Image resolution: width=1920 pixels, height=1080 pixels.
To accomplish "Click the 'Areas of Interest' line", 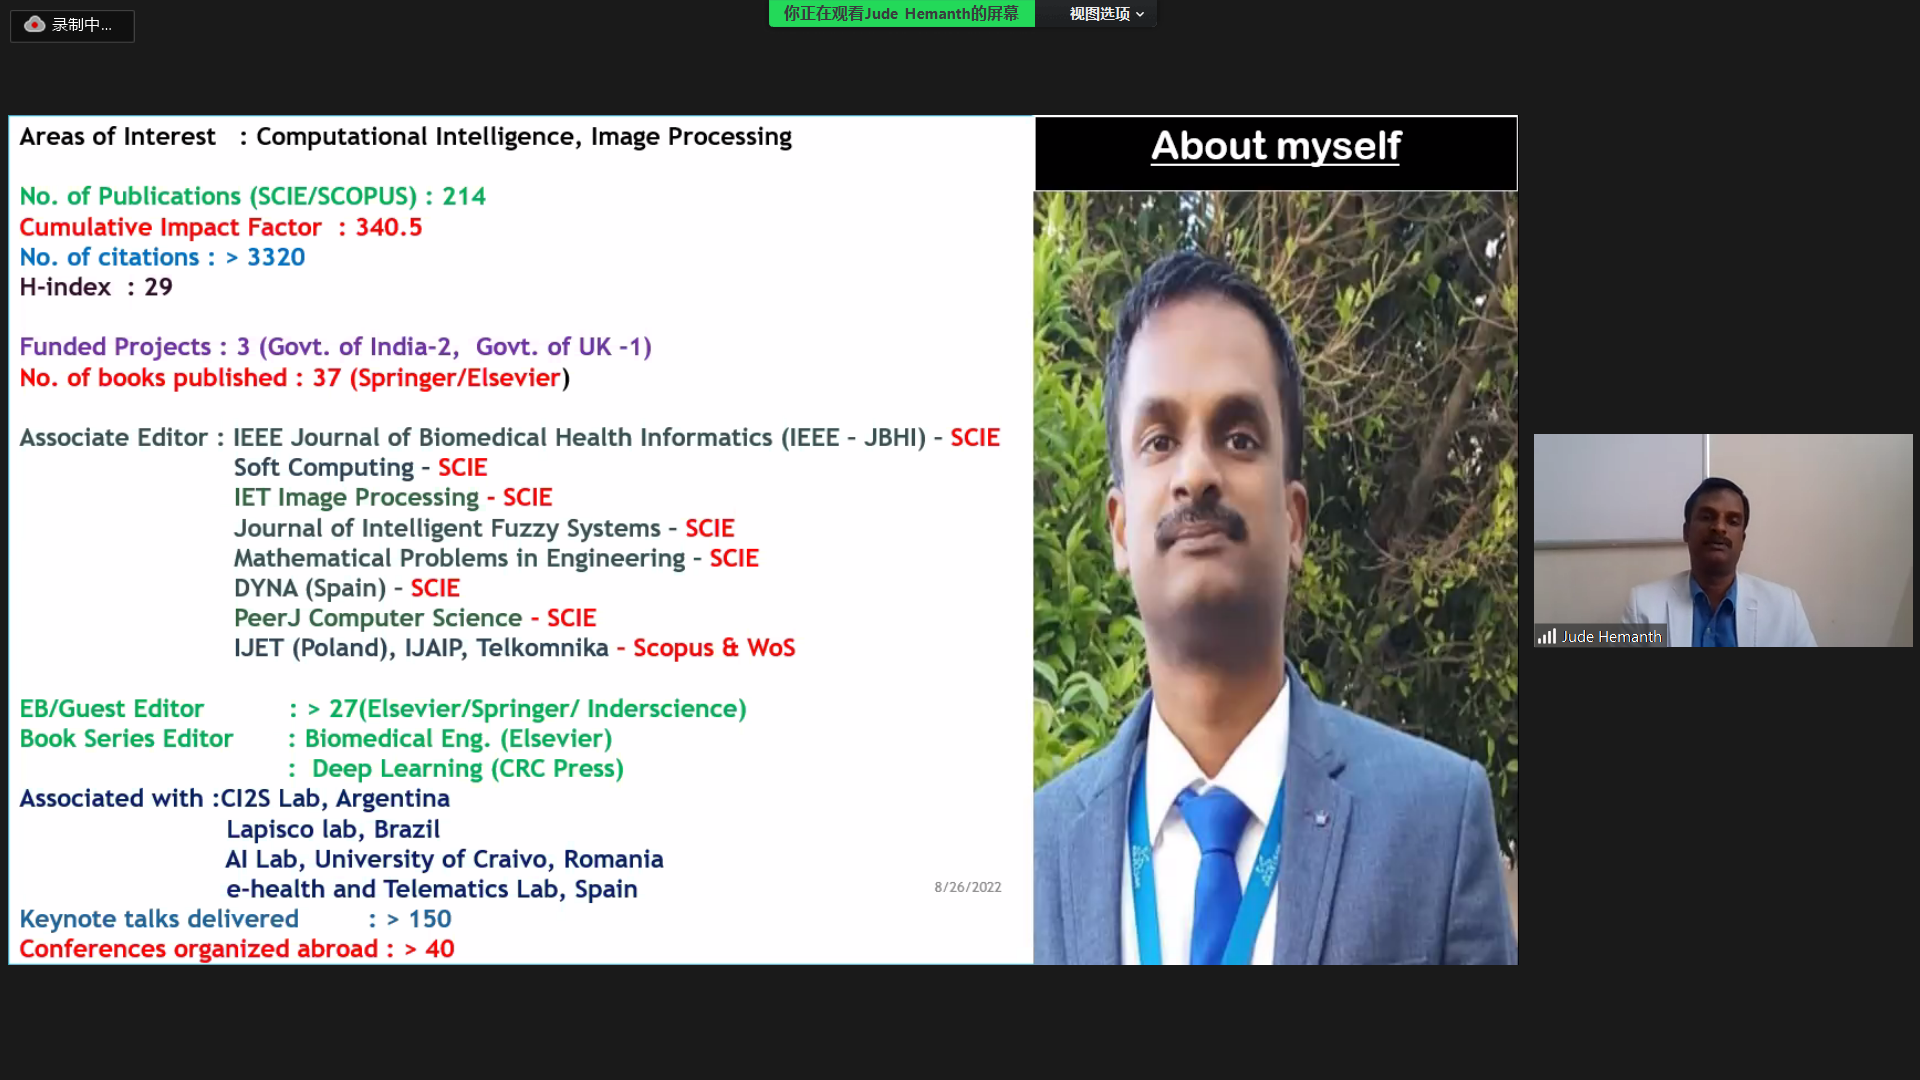I will [405, 136].
